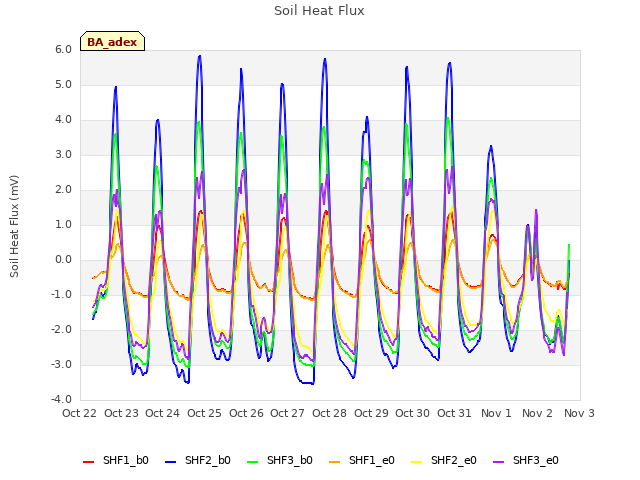Click the BA_adex site label
This screenshot has width=640, height=480.
pyautogui.click(x=112, y=42)
